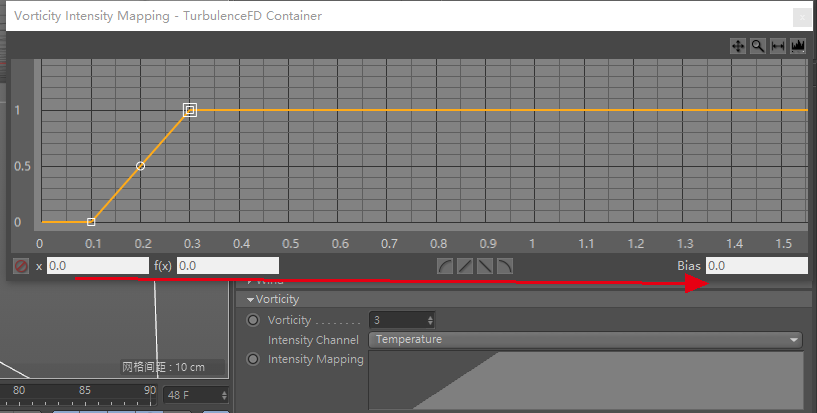Click the Vorticity value field showing 3
Viewport: 817px width, 413px height.
pos(398,320)
